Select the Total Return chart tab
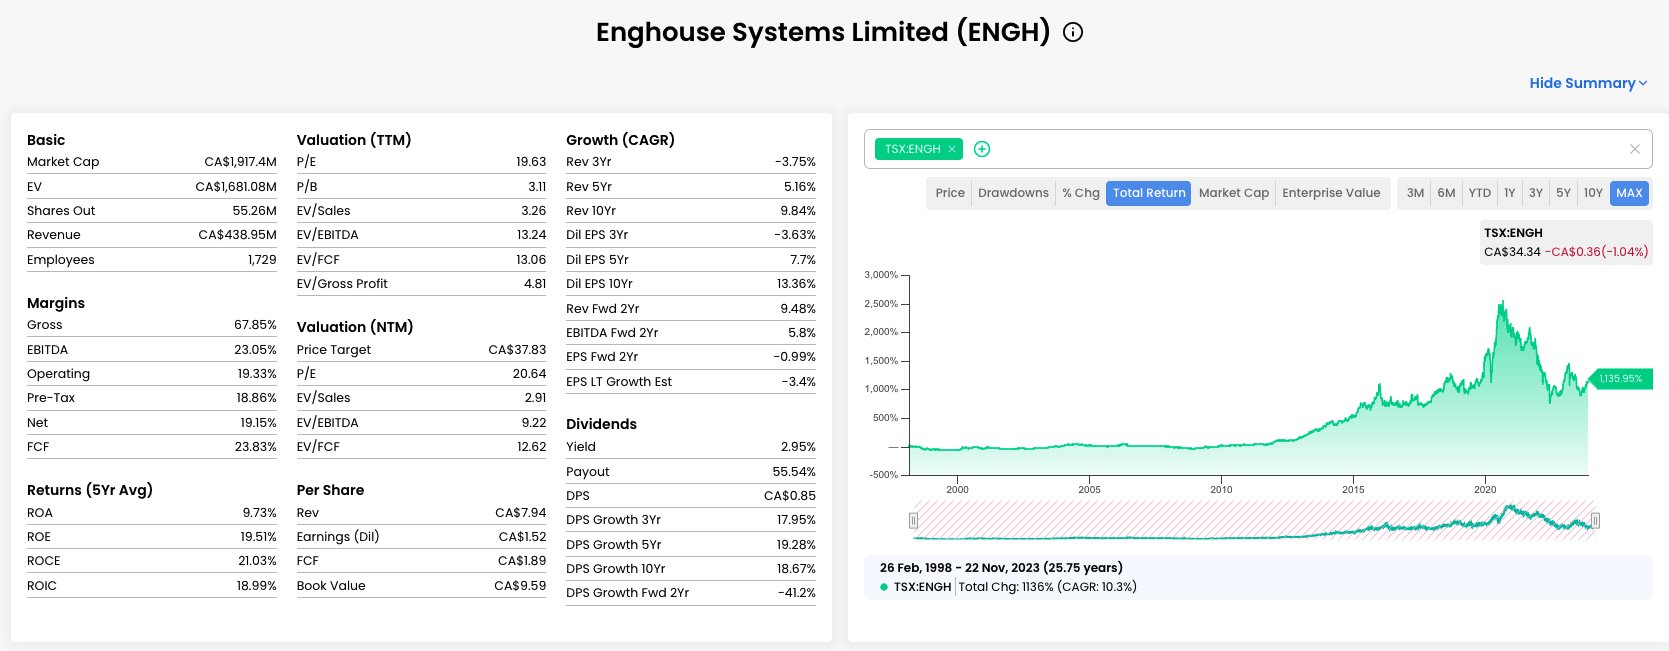Image resolution: width=1669 pixels, height=651 pixels. click(x=1149, y=193)
